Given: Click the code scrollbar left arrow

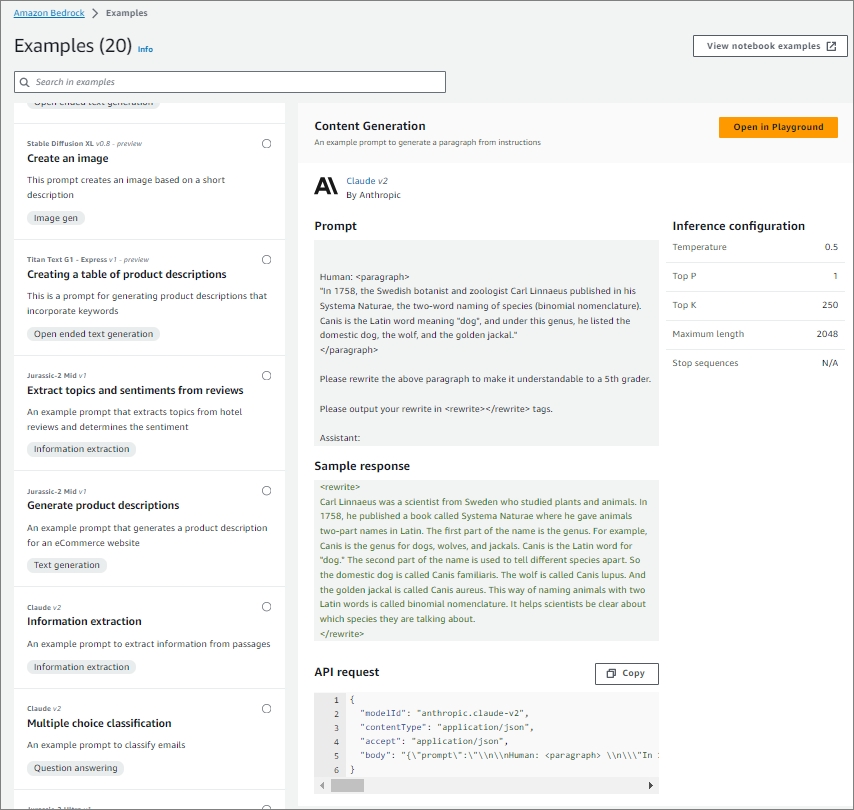Looking at the screenshot, I should (322, 786).
